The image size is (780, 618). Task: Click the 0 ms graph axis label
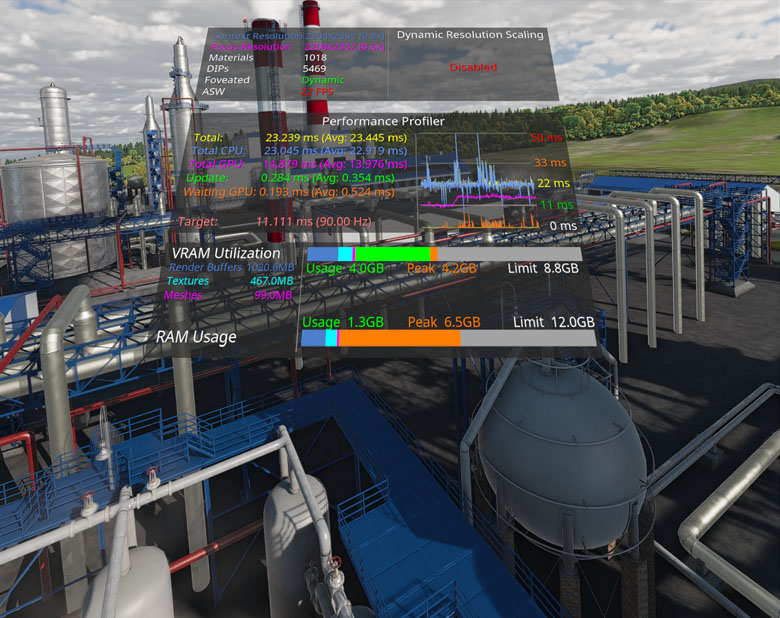tap(563, 226)
